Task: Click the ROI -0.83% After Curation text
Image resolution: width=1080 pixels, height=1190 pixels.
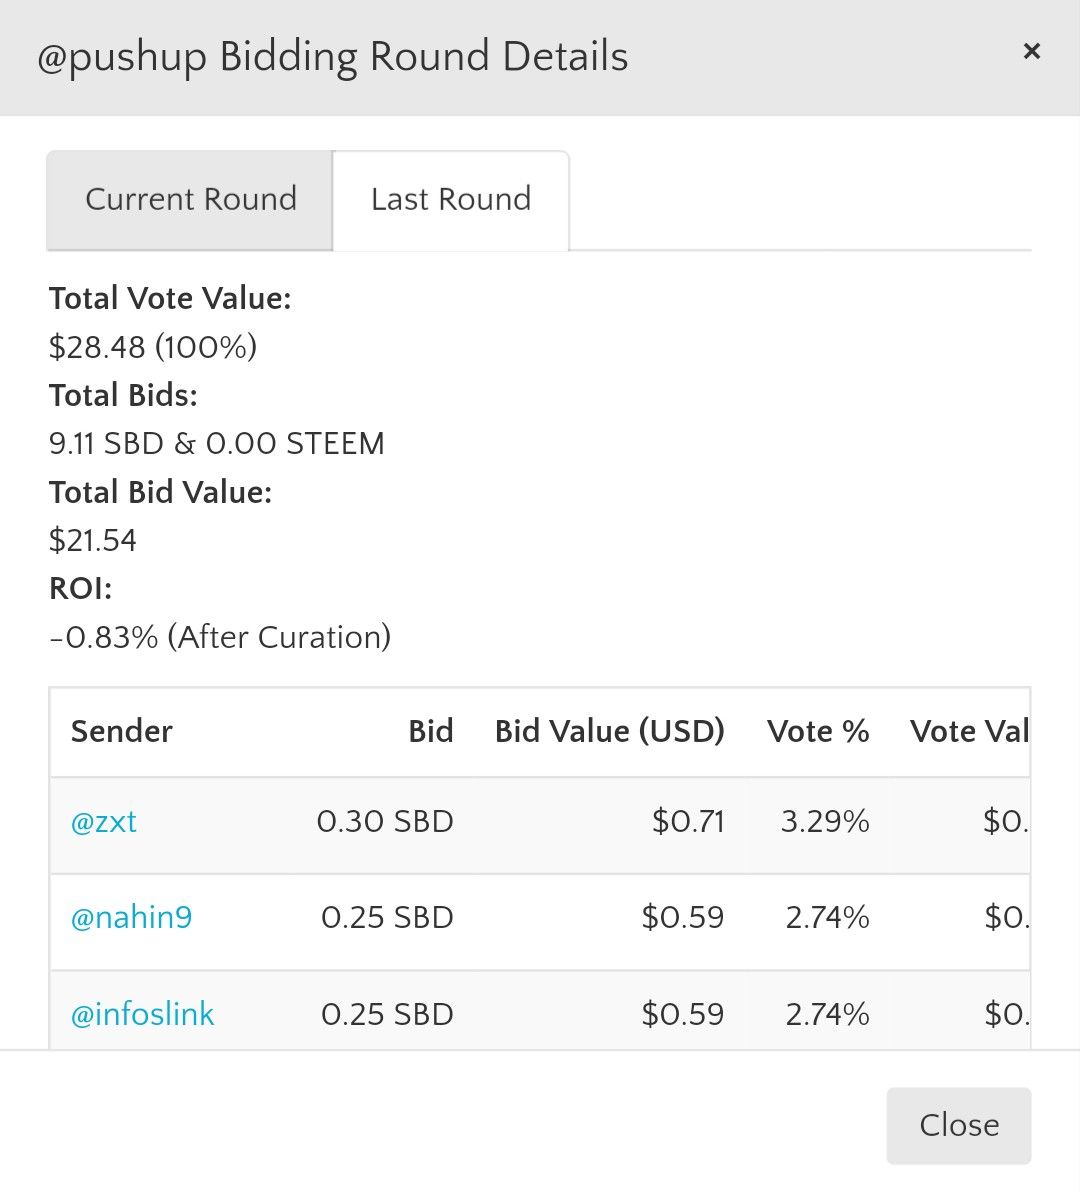Action: coord(220,638)
